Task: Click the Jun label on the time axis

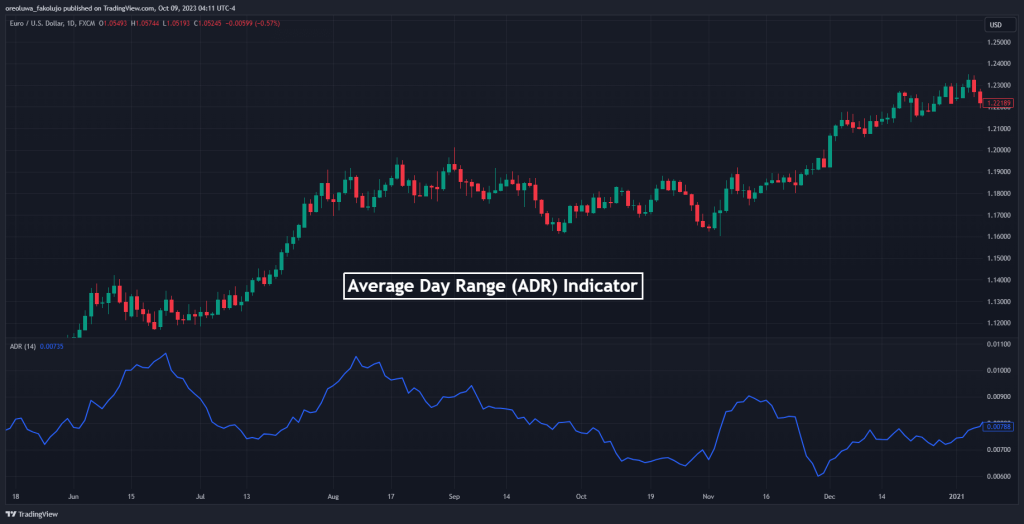Action: 73,495
